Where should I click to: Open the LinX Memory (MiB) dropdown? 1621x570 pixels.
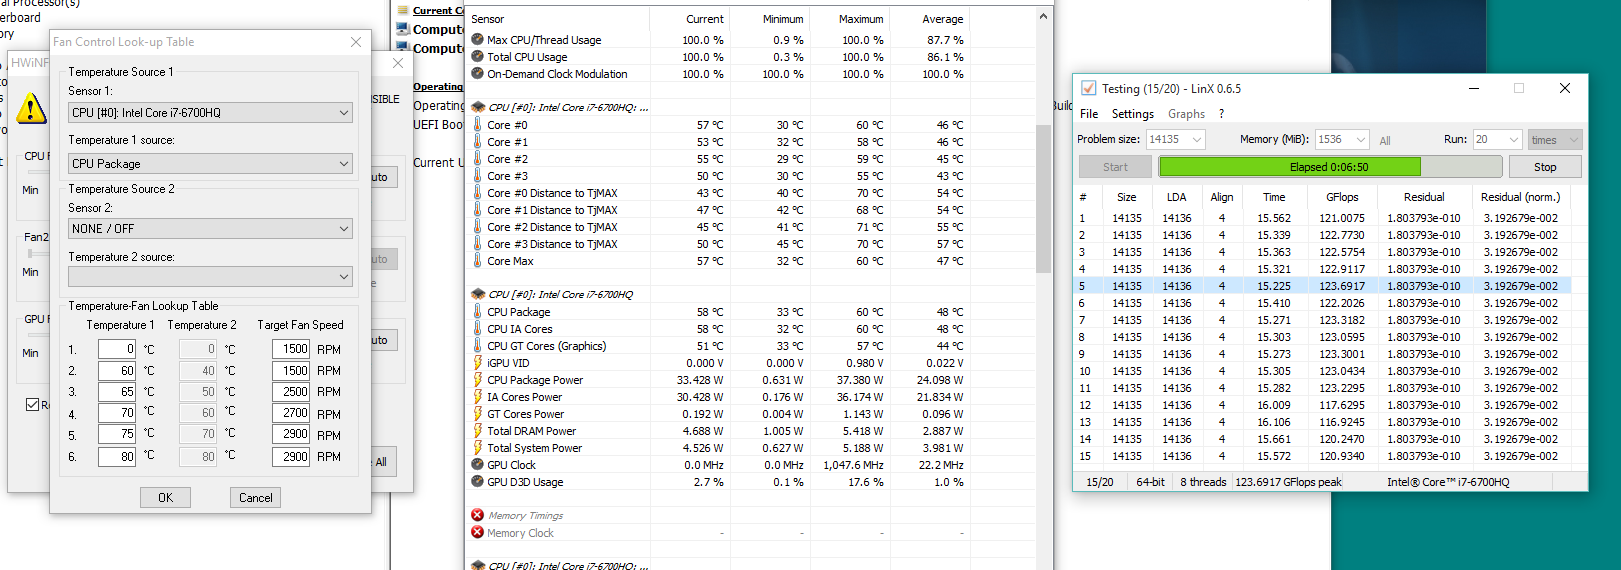tap(1342, 140)
